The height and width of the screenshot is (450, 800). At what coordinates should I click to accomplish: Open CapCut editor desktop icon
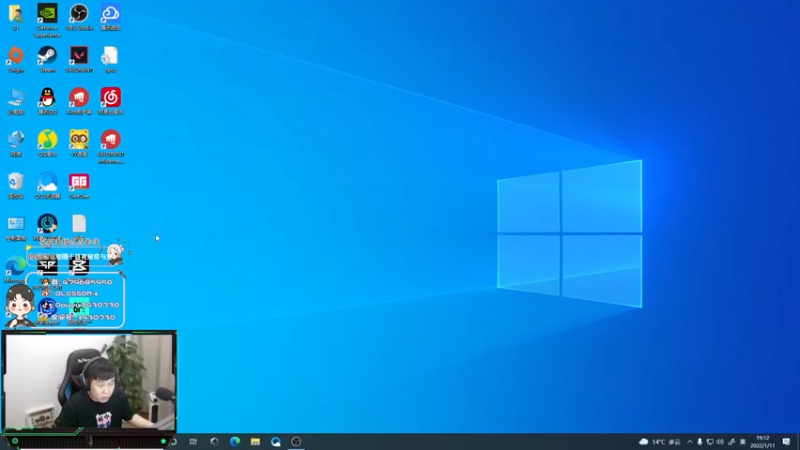pos(79,265)
